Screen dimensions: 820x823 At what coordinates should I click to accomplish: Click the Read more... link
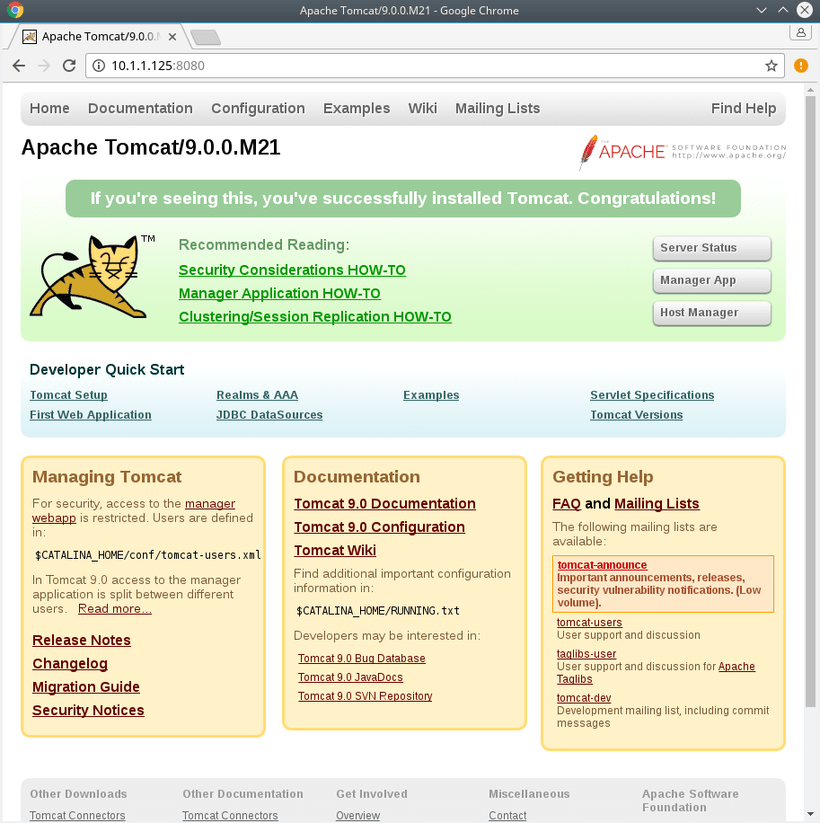[x=115, y=609]
